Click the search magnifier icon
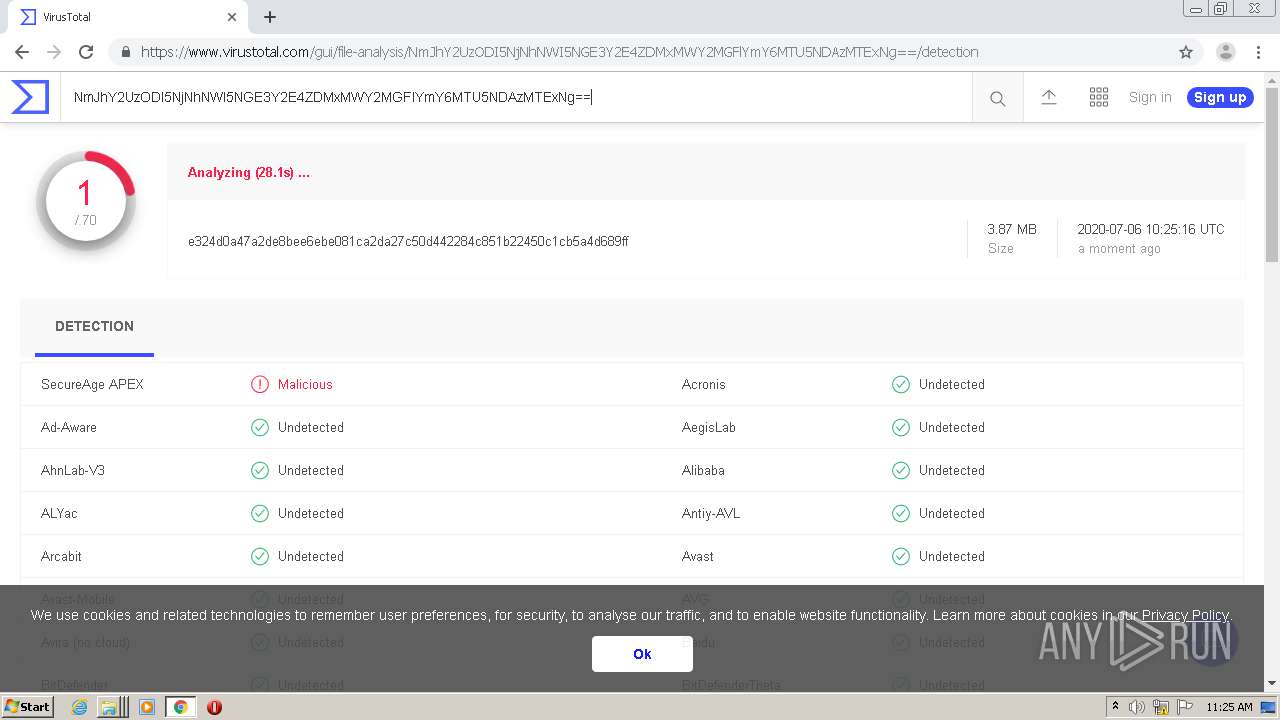The height and width of the screenshot is (720, 1280). 997,98
